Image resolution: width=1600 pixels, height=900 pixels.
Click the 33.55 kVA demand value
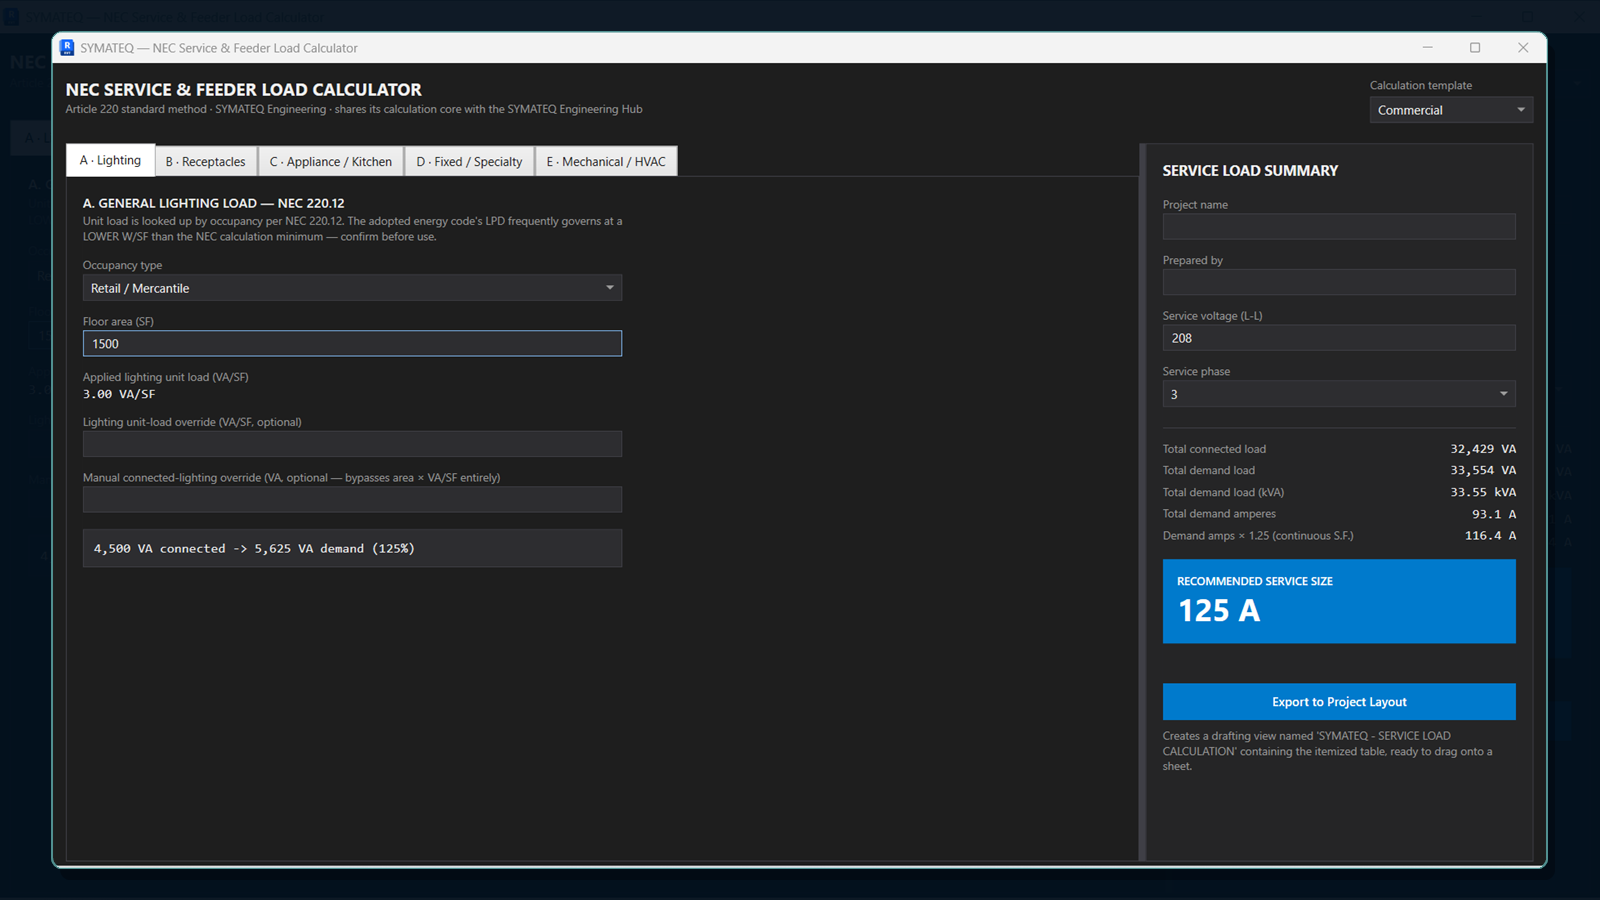pyautogui.click(x=1483, y=492)
